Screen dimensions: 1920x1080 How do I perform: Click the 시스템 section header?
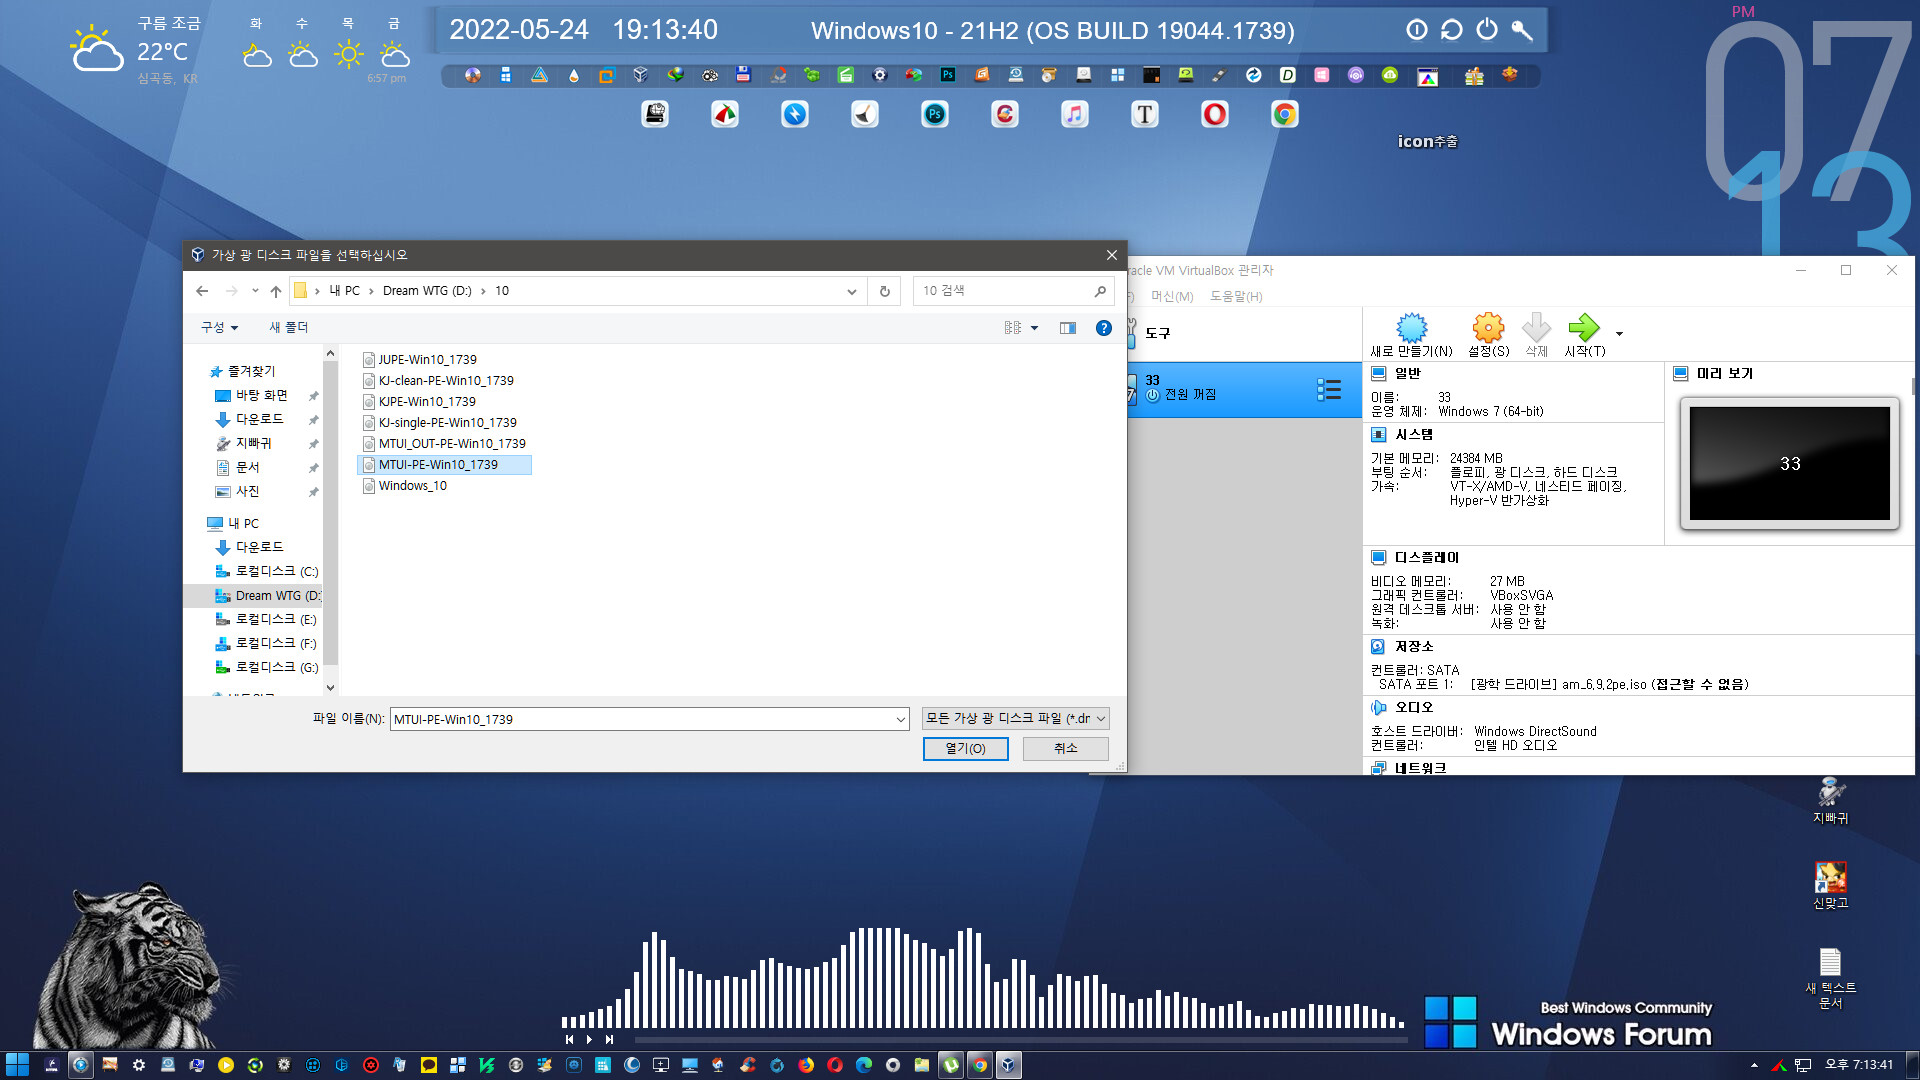pos(1413,434)
